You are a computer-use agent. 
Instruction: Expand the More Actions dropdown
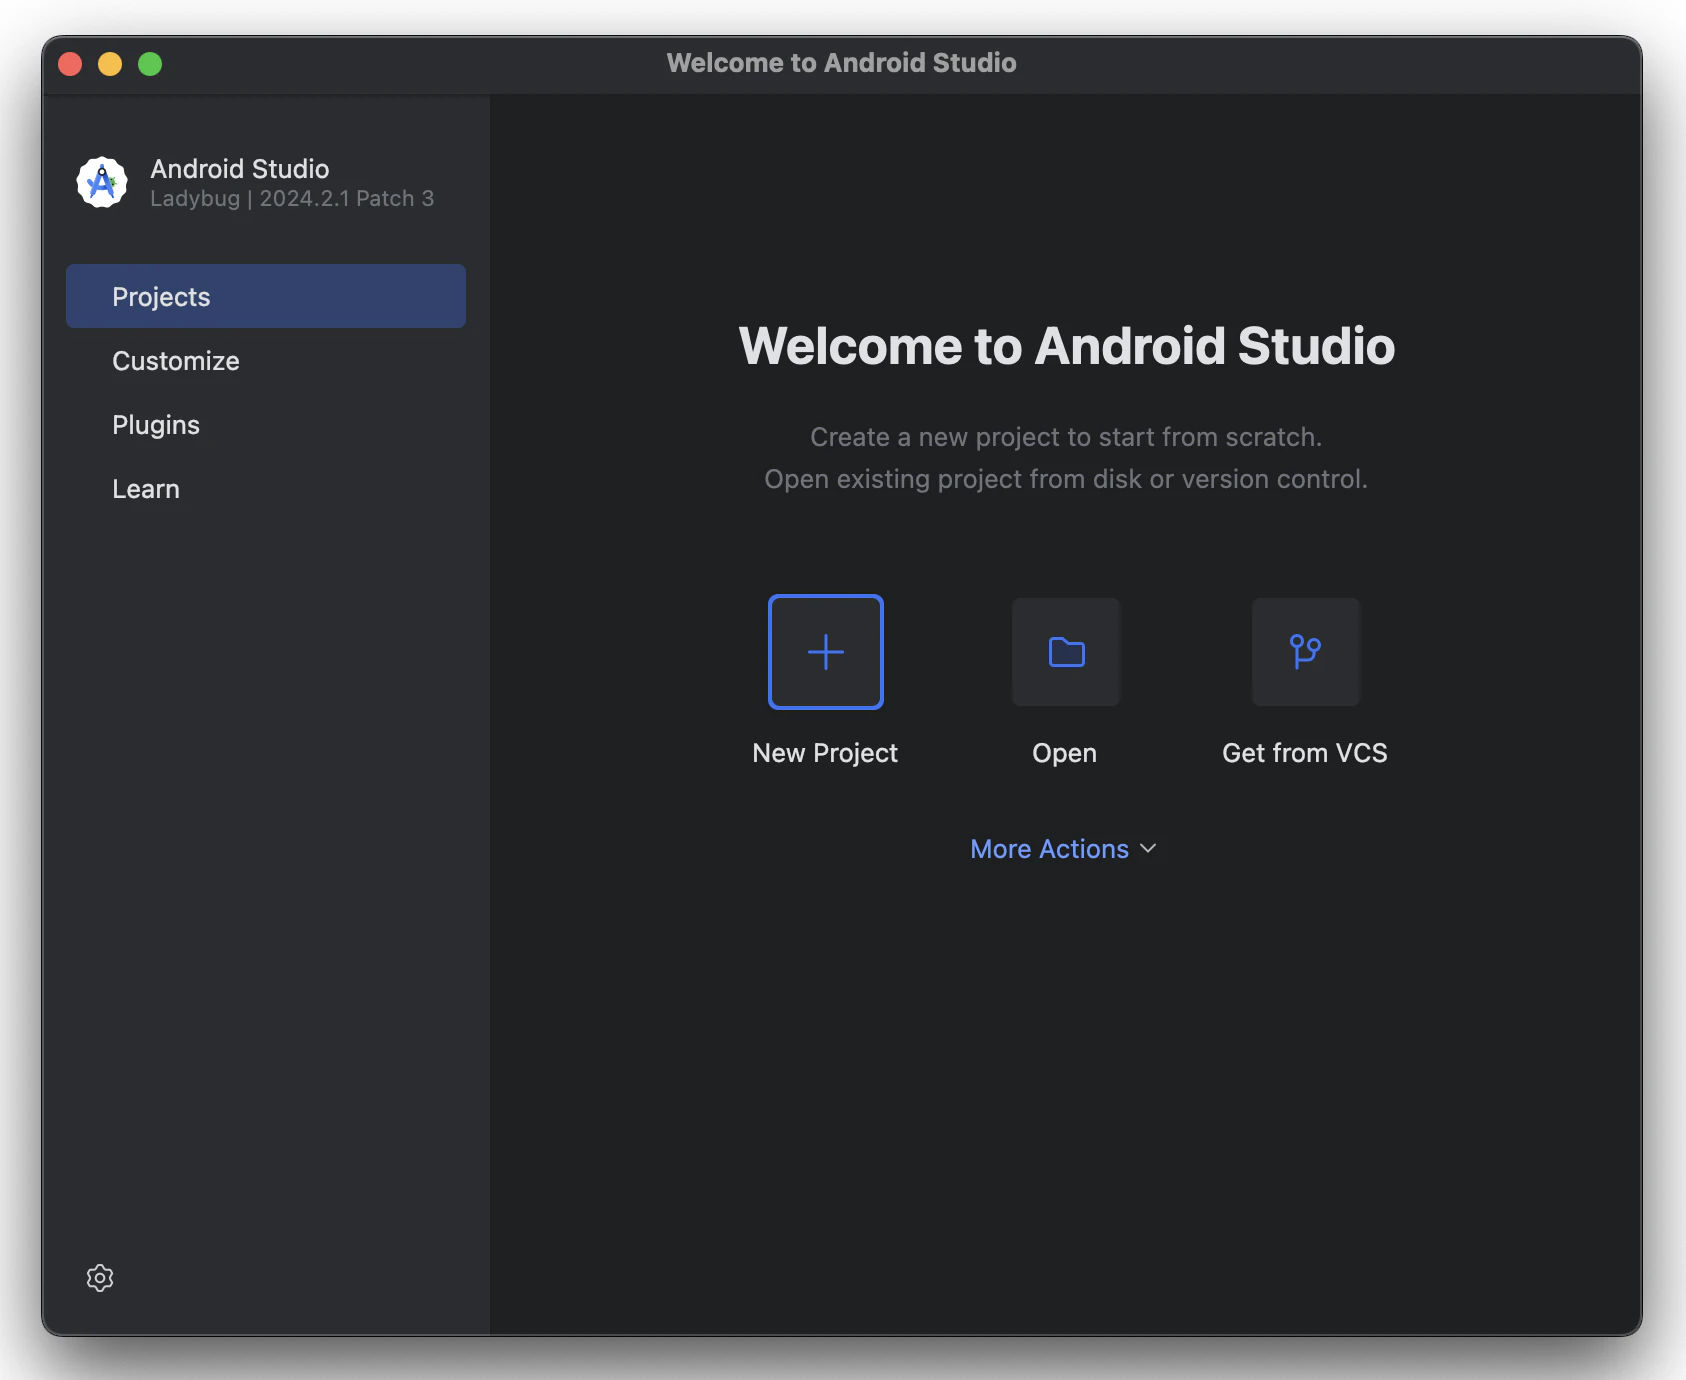[1064, 849]
